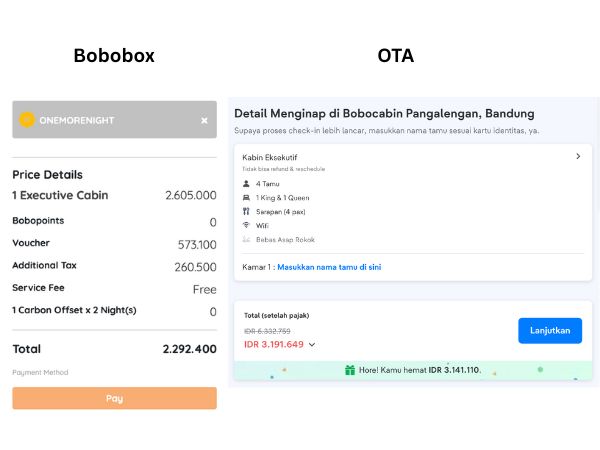This screenshot has height=450, width=600.
Task: Select the Kabin Eksekutif title
Action: tap(270, 157)
